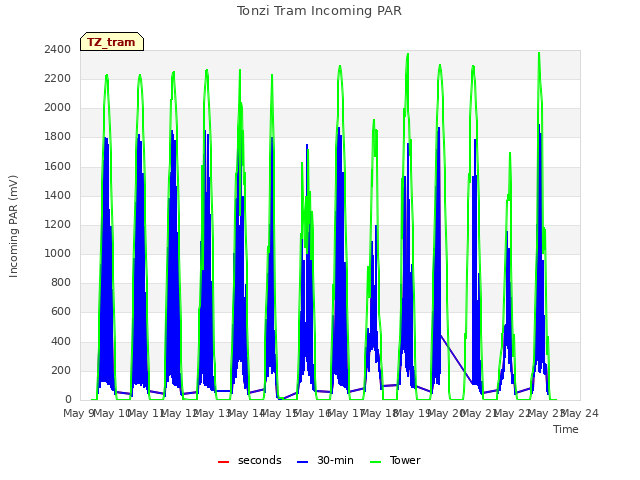
Task: Toggle the Tower legend entry
Action: click(395, 460)
